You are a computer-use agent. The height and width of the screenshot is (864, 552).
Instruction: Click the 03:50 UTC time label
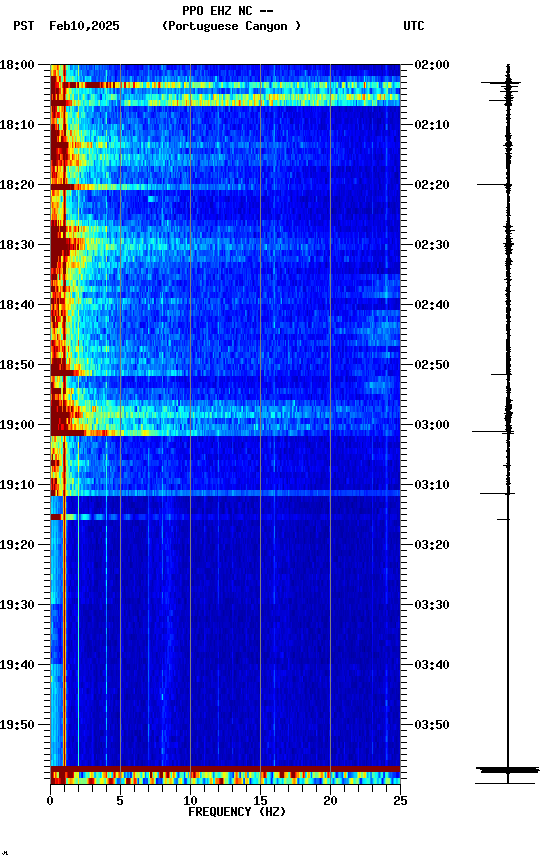tap(432, 725)
